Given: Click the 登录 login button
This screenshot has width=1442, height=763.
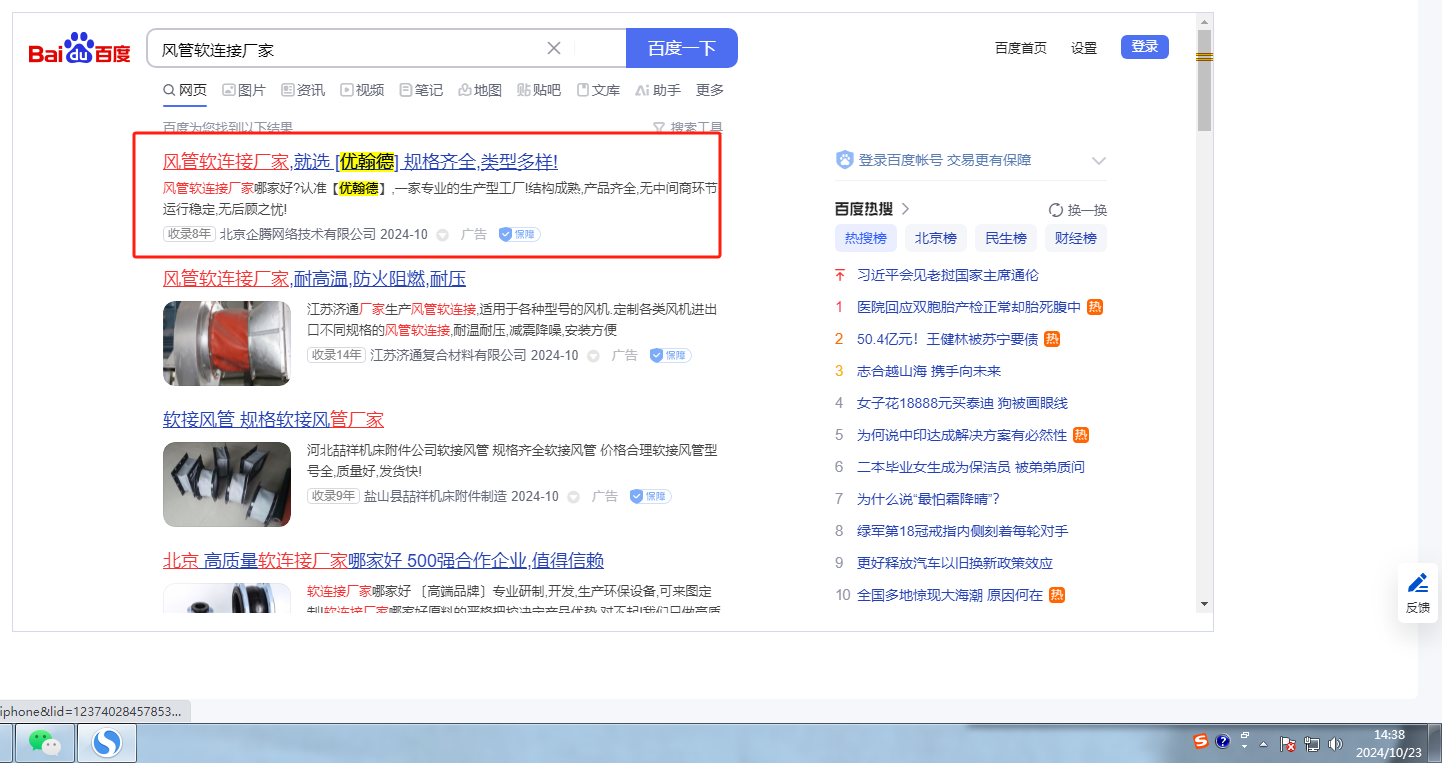Looking at the screenshot, I should 1144,47.
